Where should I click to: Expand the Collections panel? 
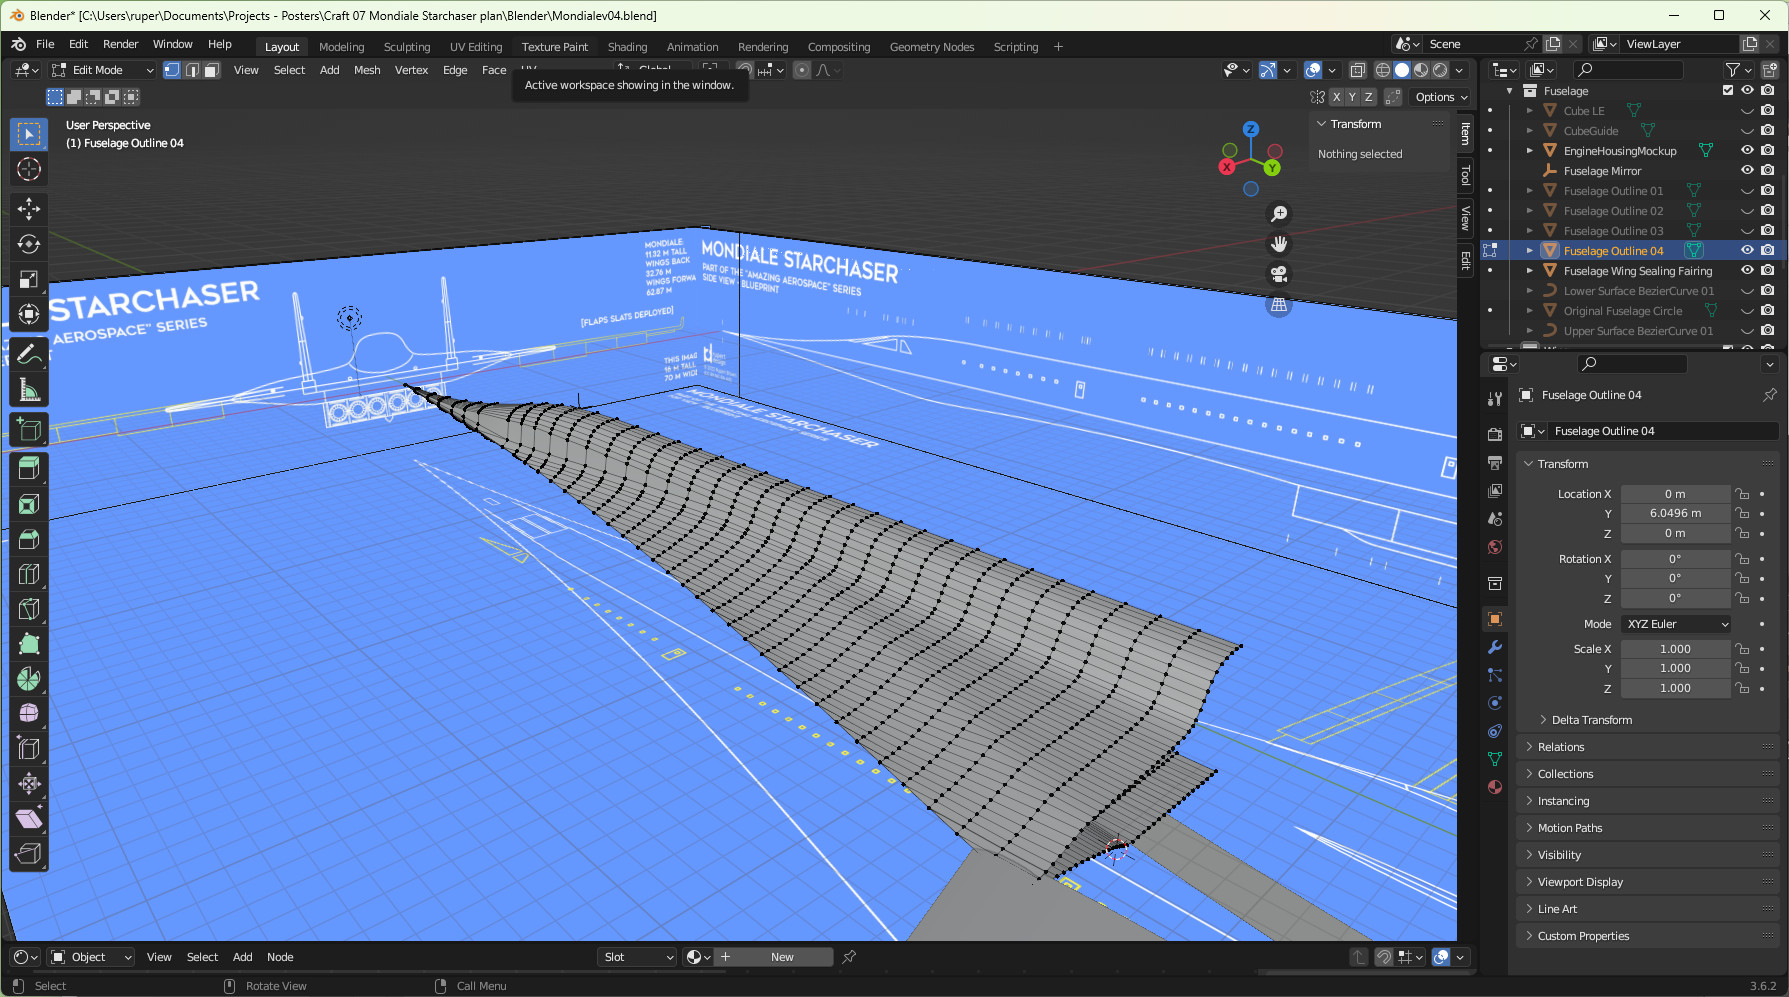coord(1565,774)
